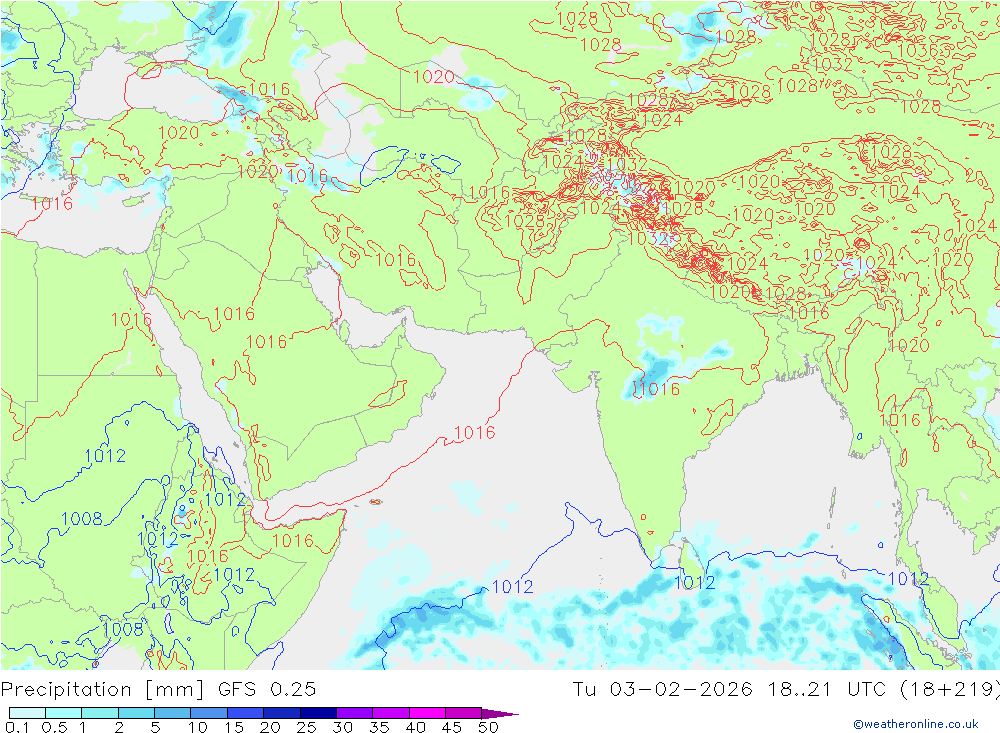Pick the legend swatch between 5 and 10

(x=173, y=713)
